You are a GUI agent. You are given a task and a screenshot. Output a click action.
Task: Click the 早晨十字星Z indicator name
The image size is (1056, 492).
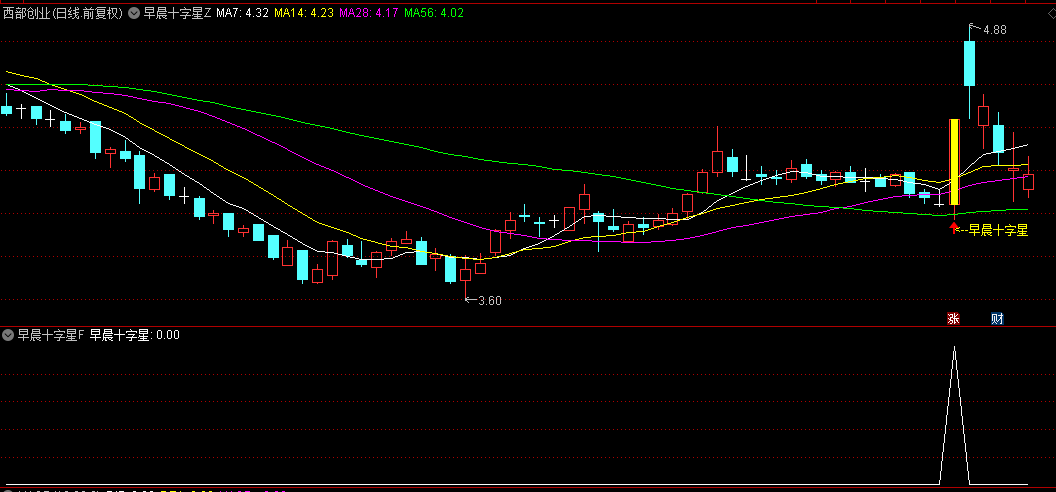pos(178,12)
